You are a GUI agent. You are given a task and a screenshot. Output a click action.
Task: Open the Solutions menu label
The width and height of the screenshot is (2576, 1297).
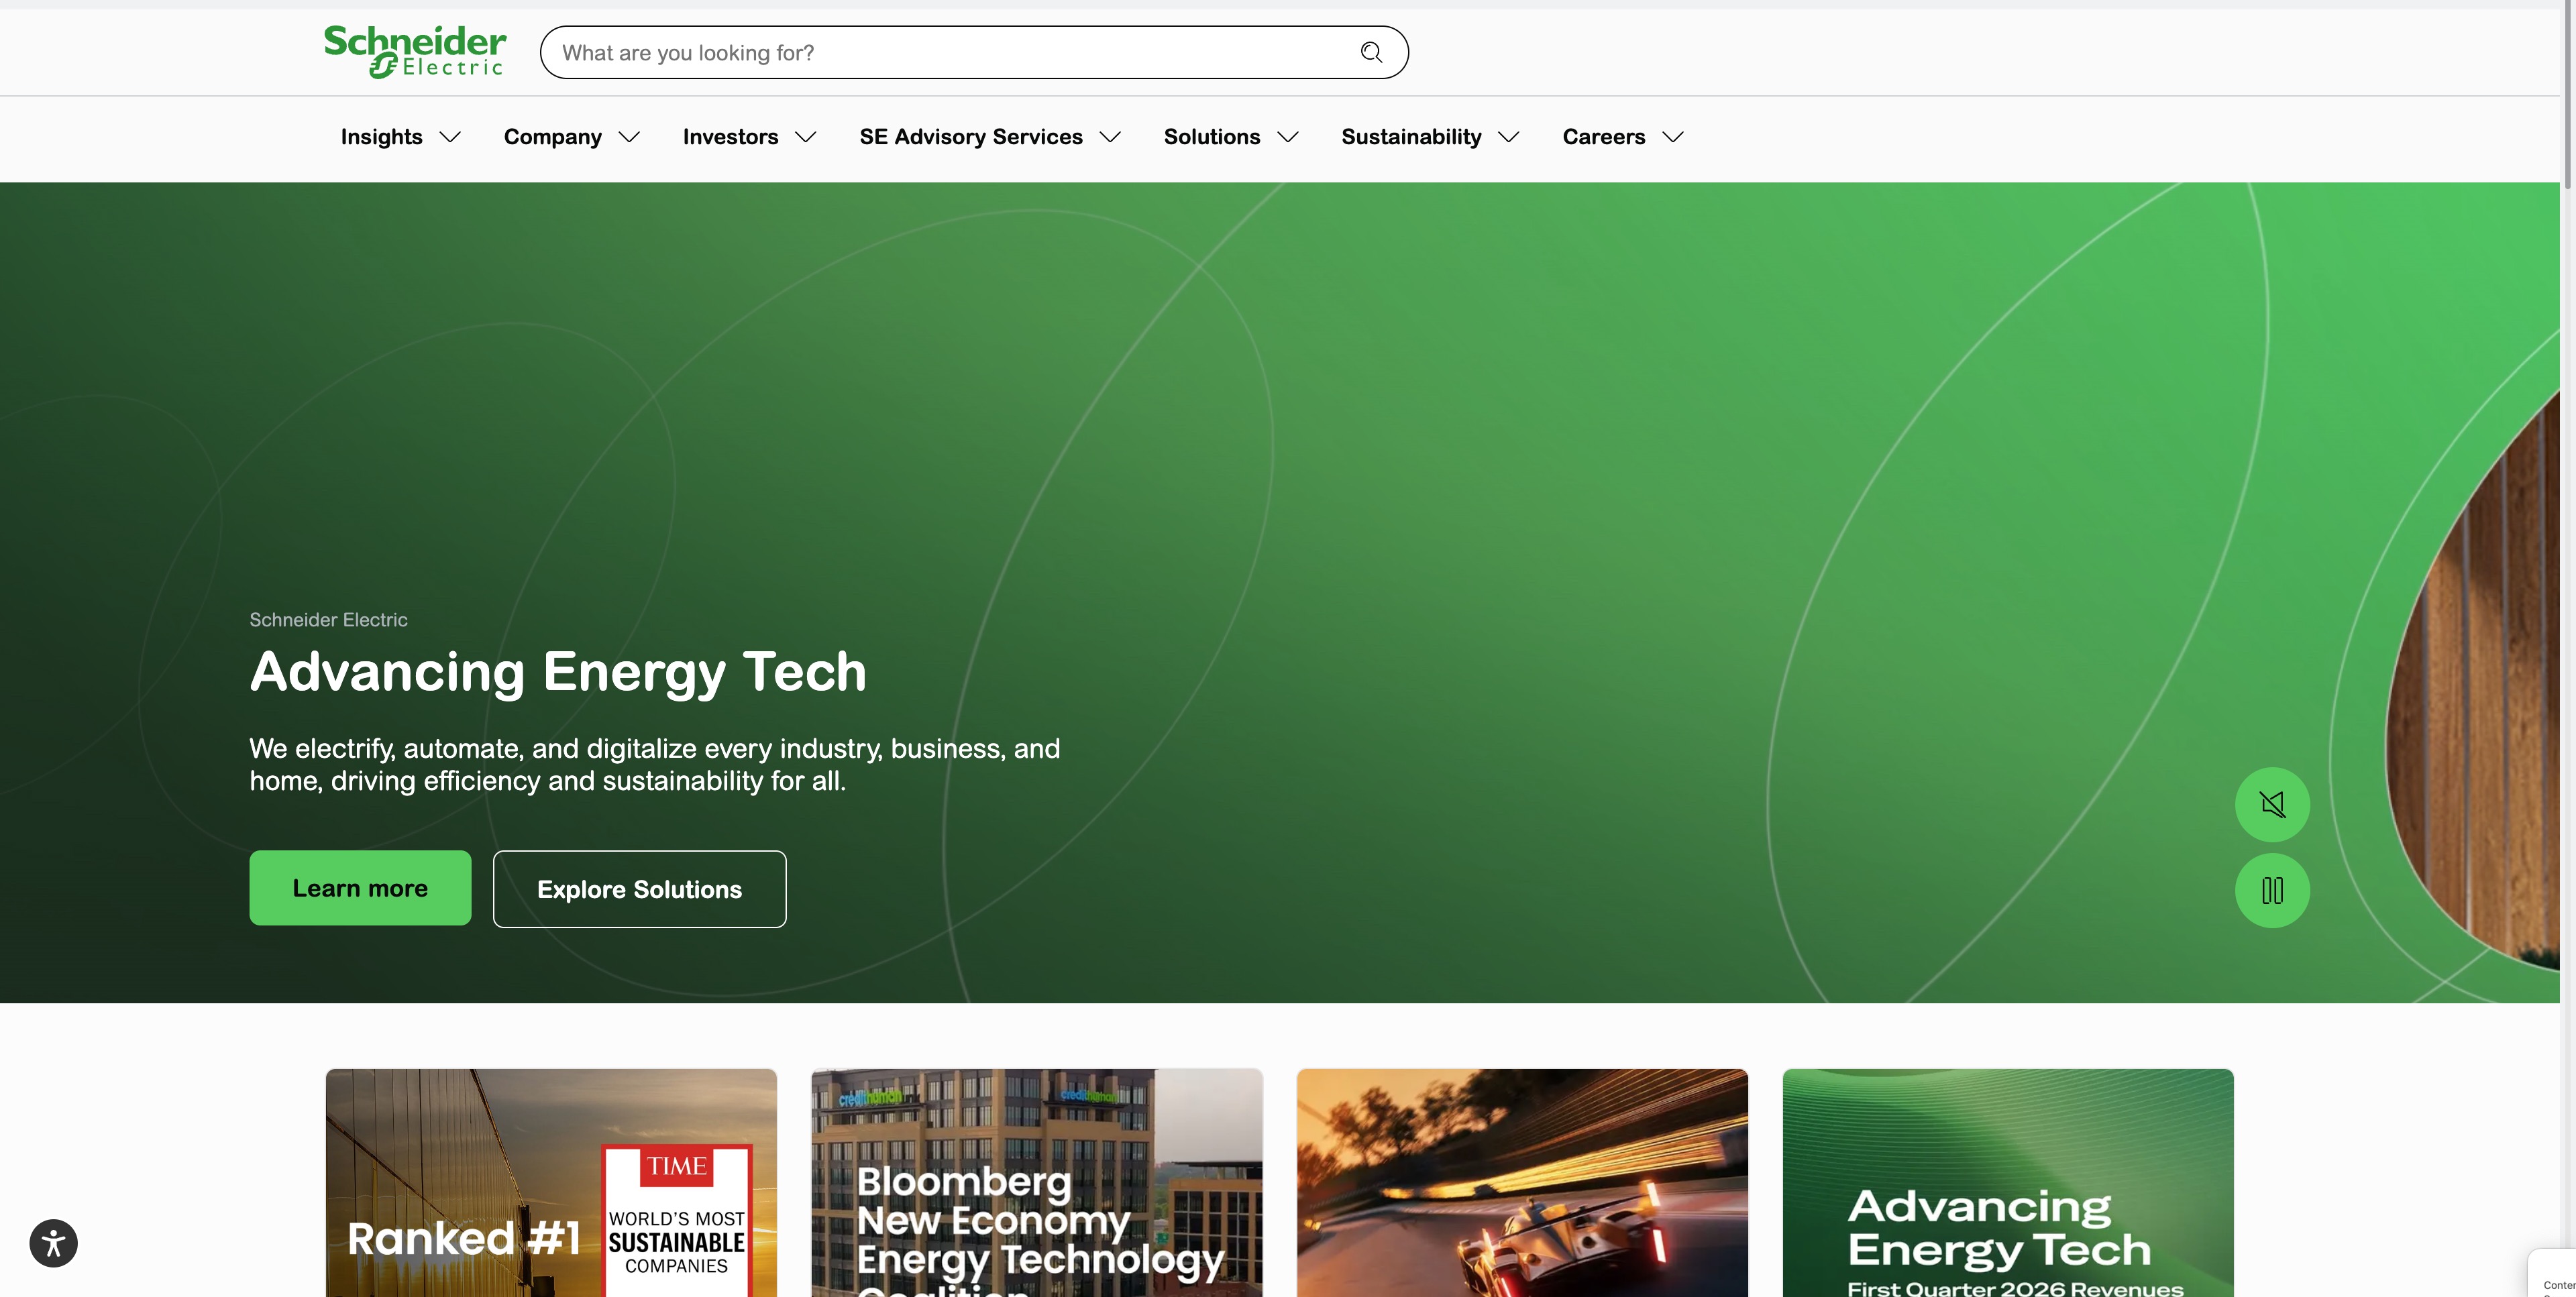point(1212,137)
